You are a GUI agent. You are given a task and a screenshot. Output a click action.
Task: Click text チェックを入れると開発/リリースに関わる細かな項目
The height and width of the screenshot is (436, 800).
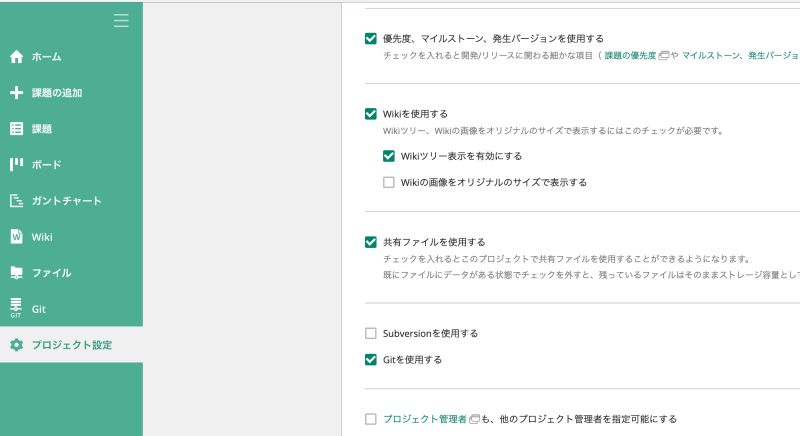click(488, 56)
